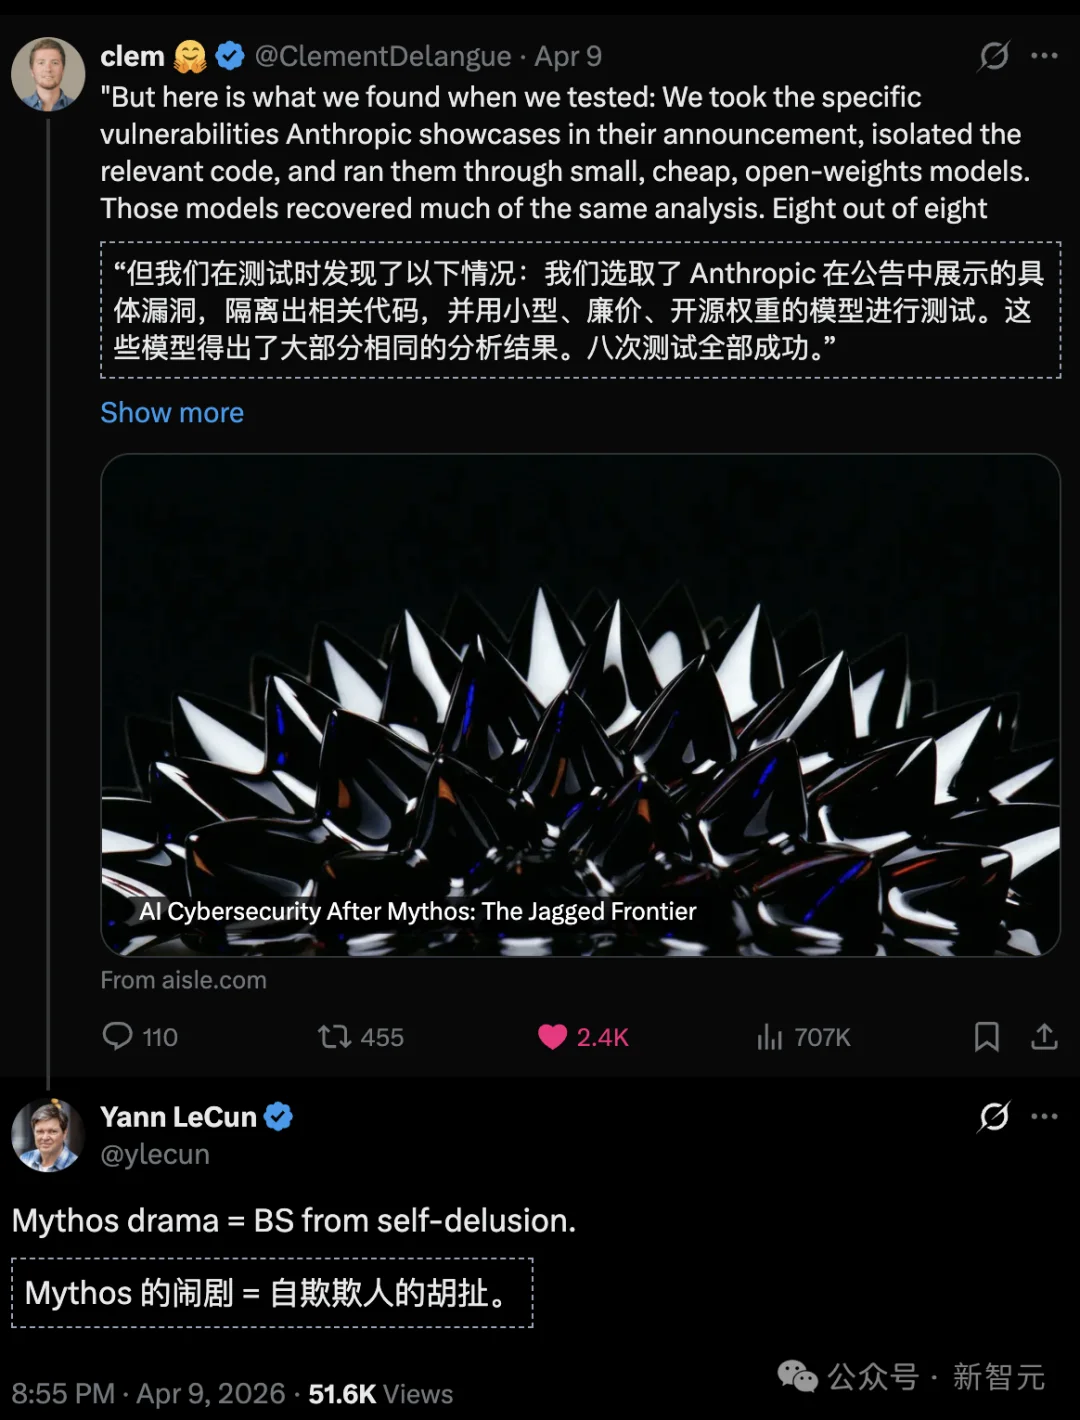Click the reply icon on clem's post

pos(118,1036)
